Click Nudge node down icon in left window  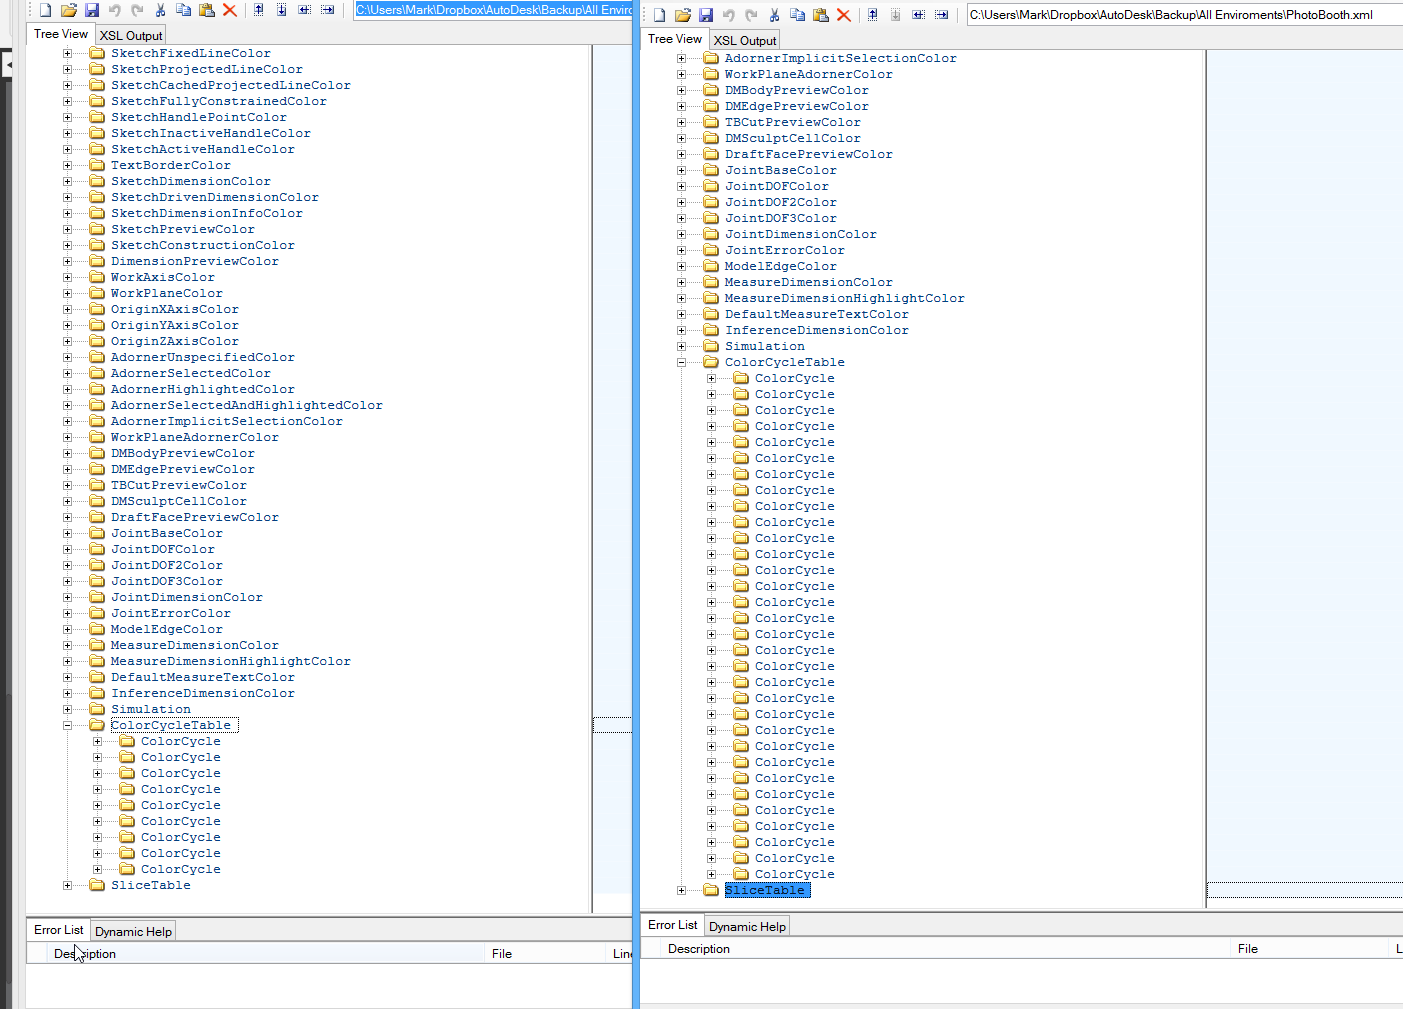[x=281, y=10]
